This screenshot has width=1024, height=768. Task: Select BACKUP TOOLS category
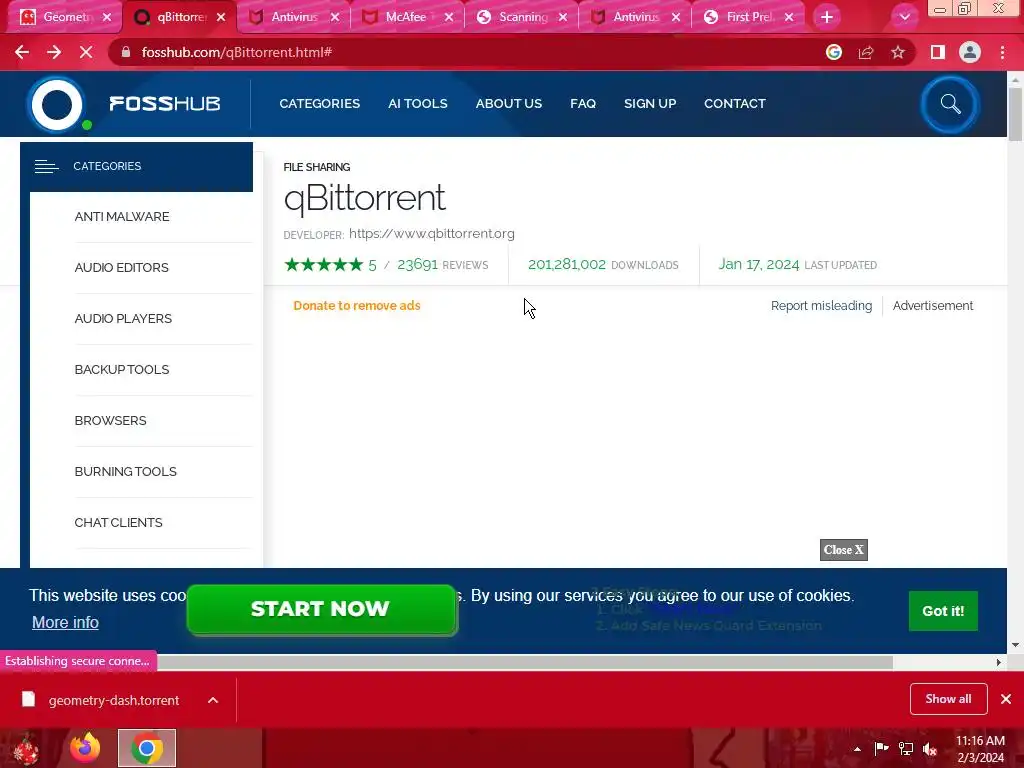pos(122,370)
